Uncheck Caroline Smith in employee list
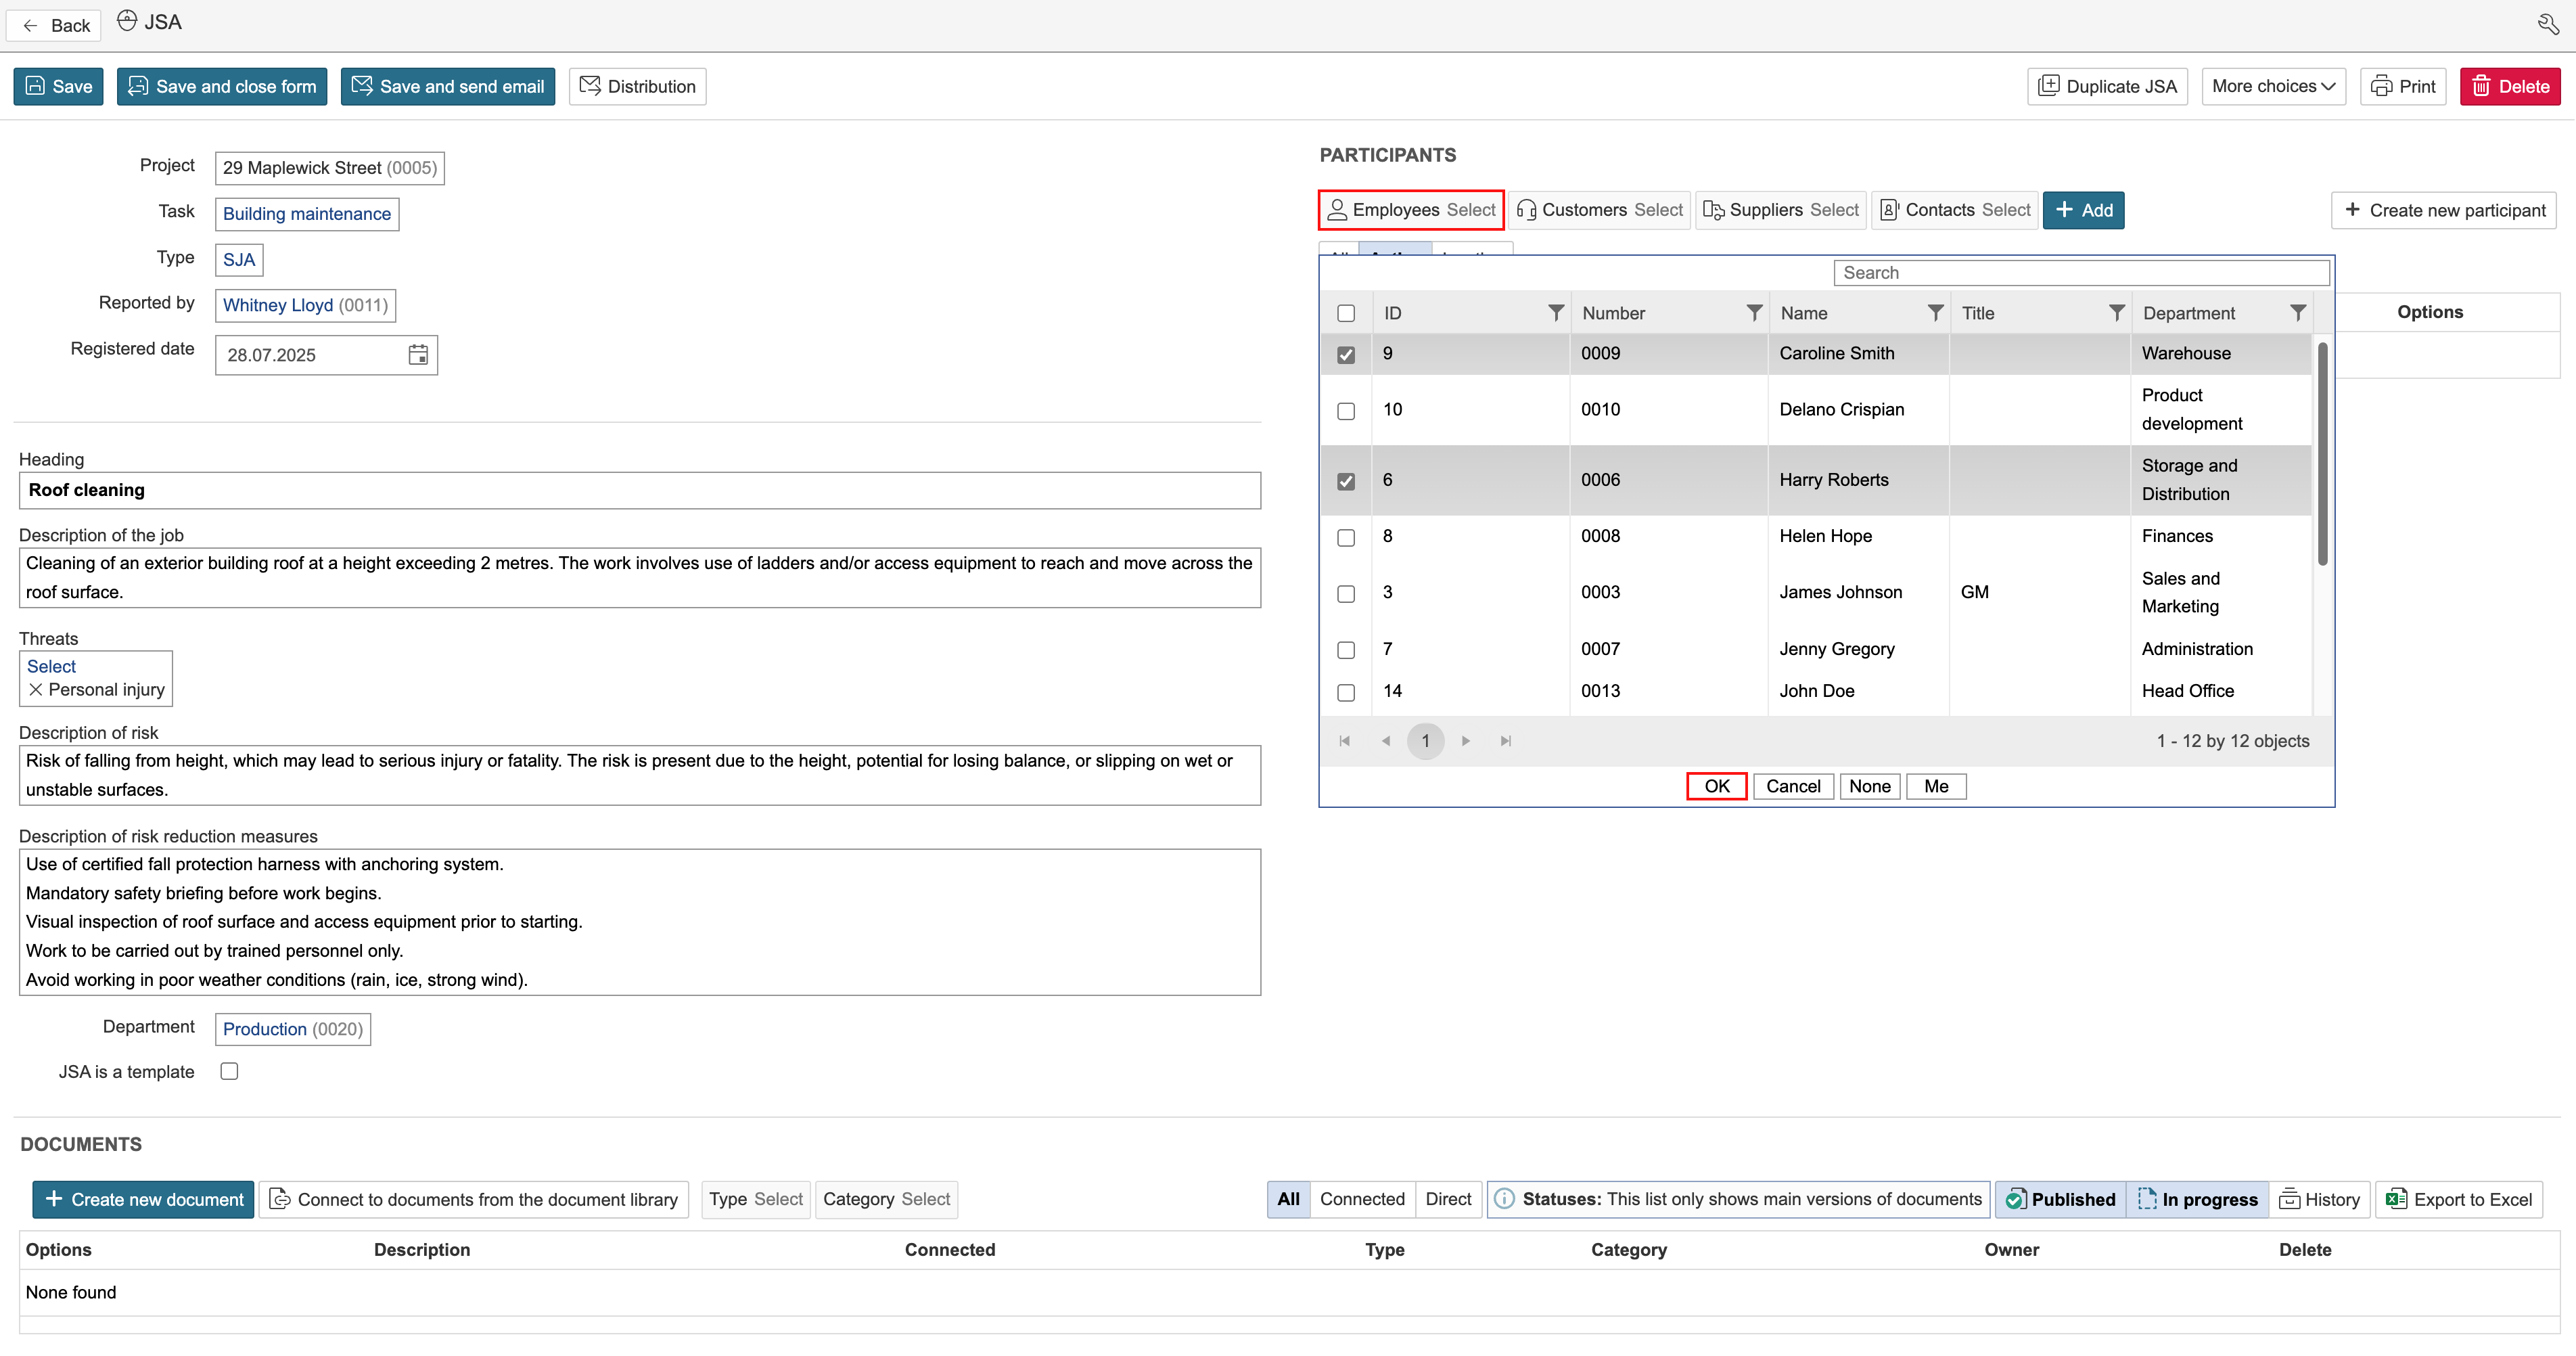2576x1356 pixels. click(1346, 355)
